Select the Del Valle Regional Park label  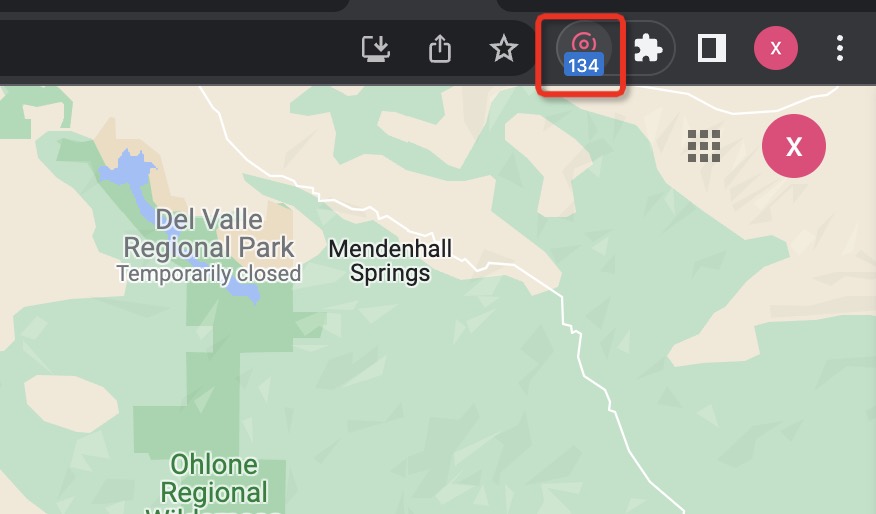(208, 234)
